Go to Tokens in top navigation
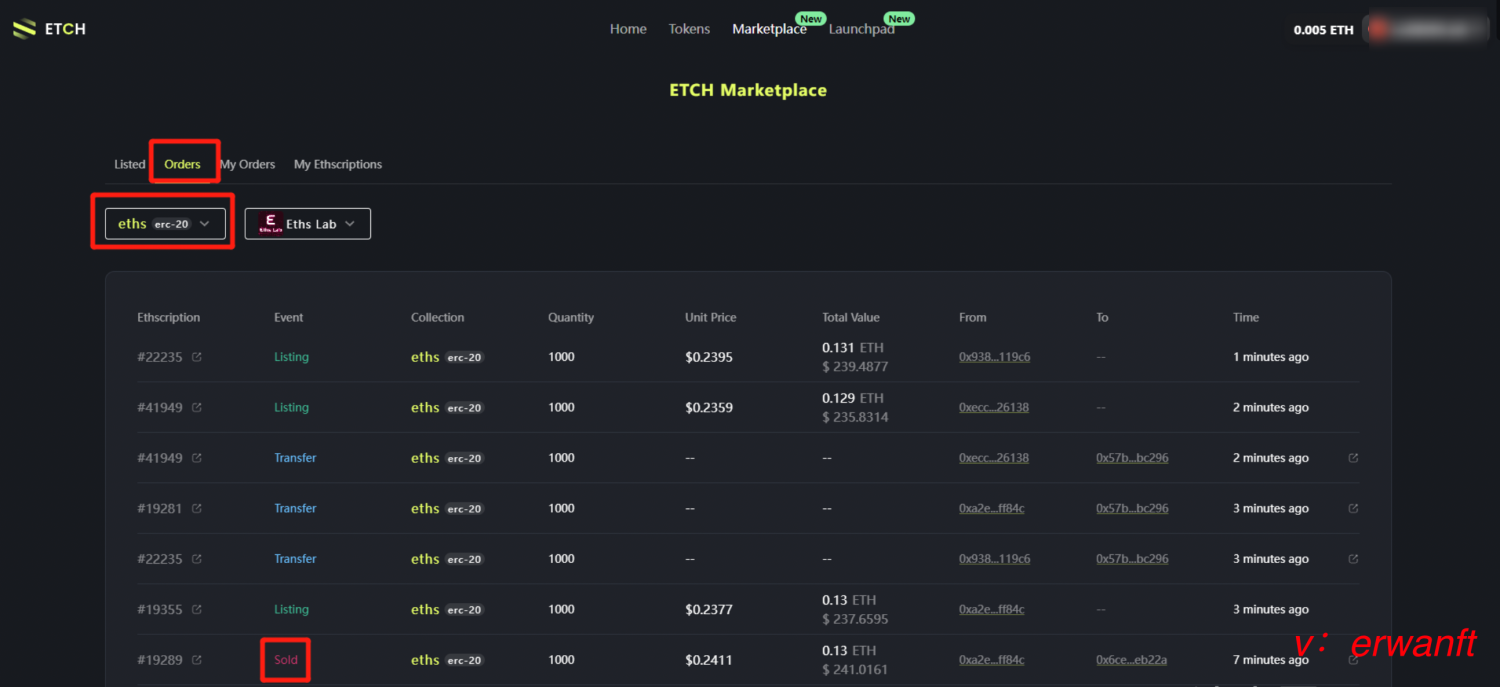1500x687 pixels. click(x=689, y=29)
